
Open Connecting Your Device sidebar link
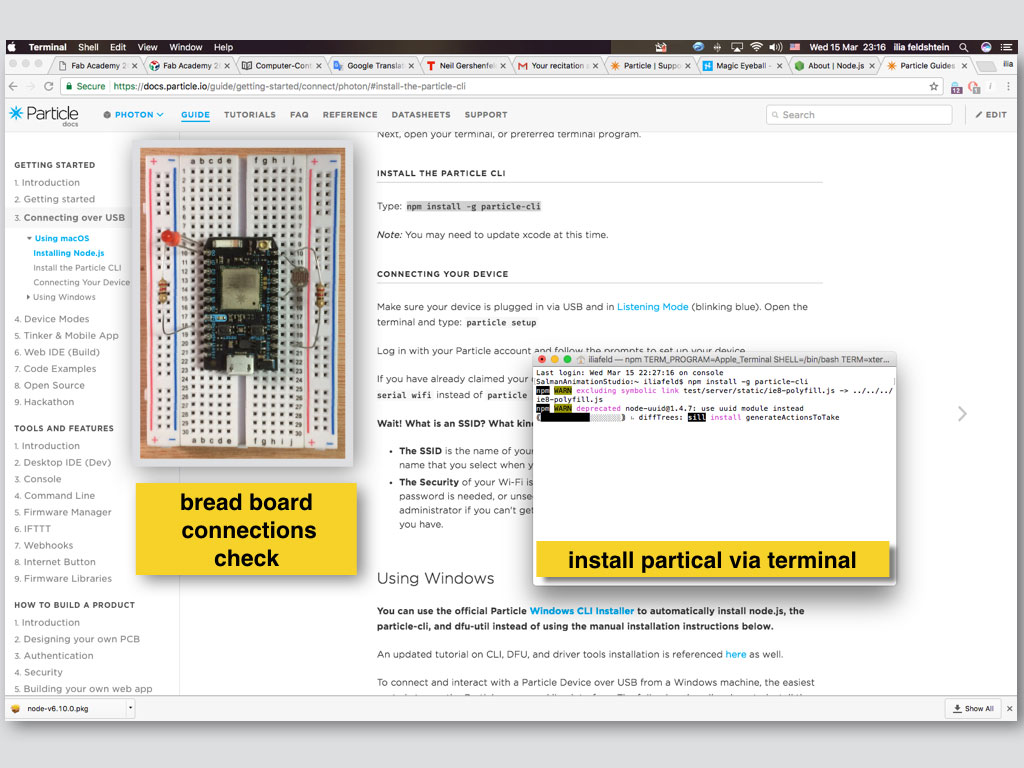tap(82, 282)
